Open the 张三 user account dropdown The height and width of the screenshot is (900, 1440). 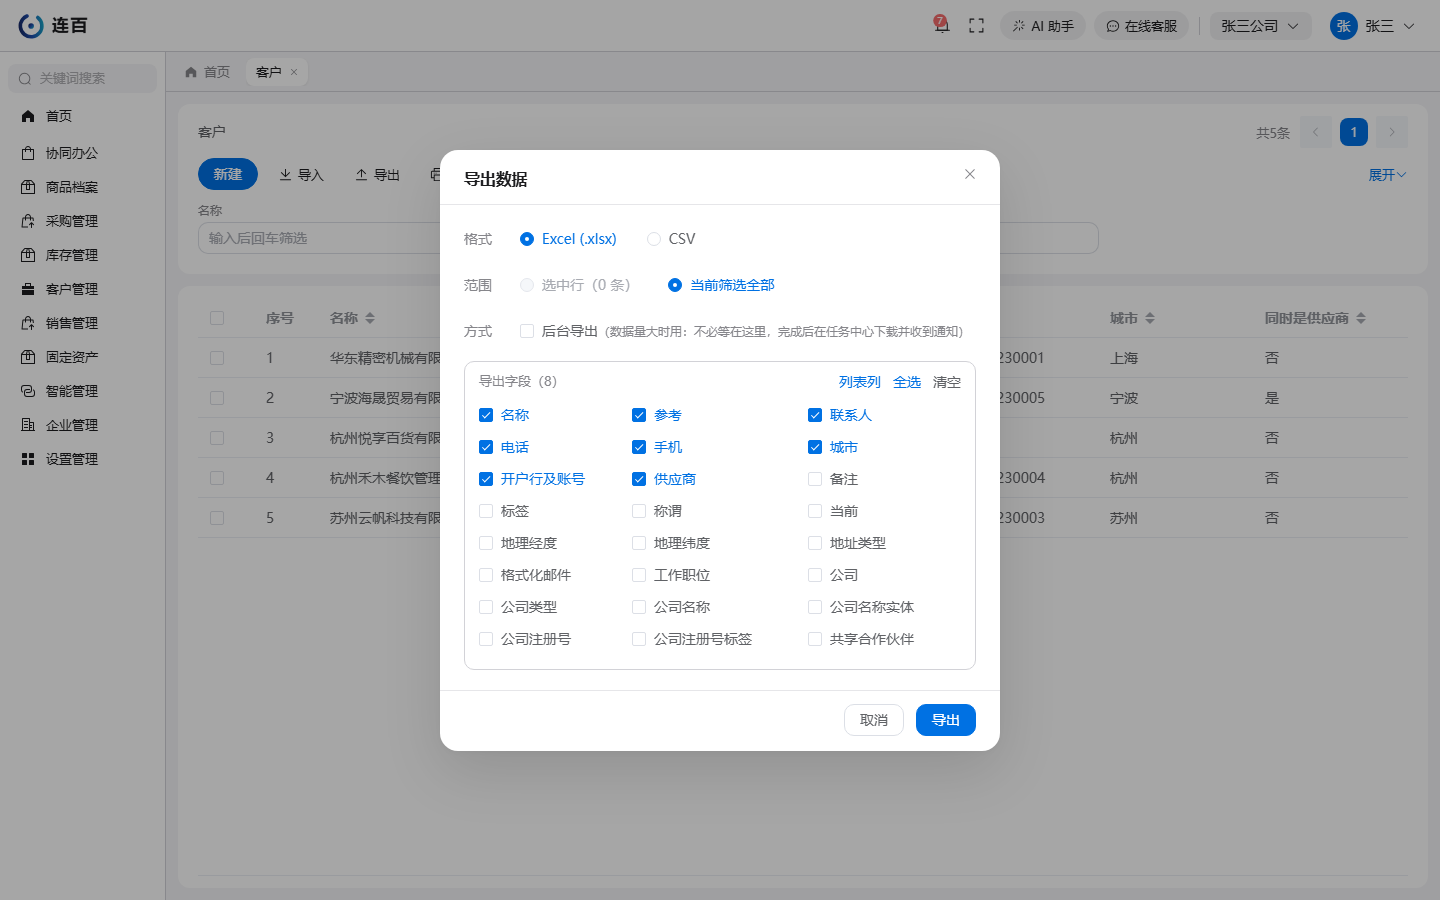[1373, 26]
